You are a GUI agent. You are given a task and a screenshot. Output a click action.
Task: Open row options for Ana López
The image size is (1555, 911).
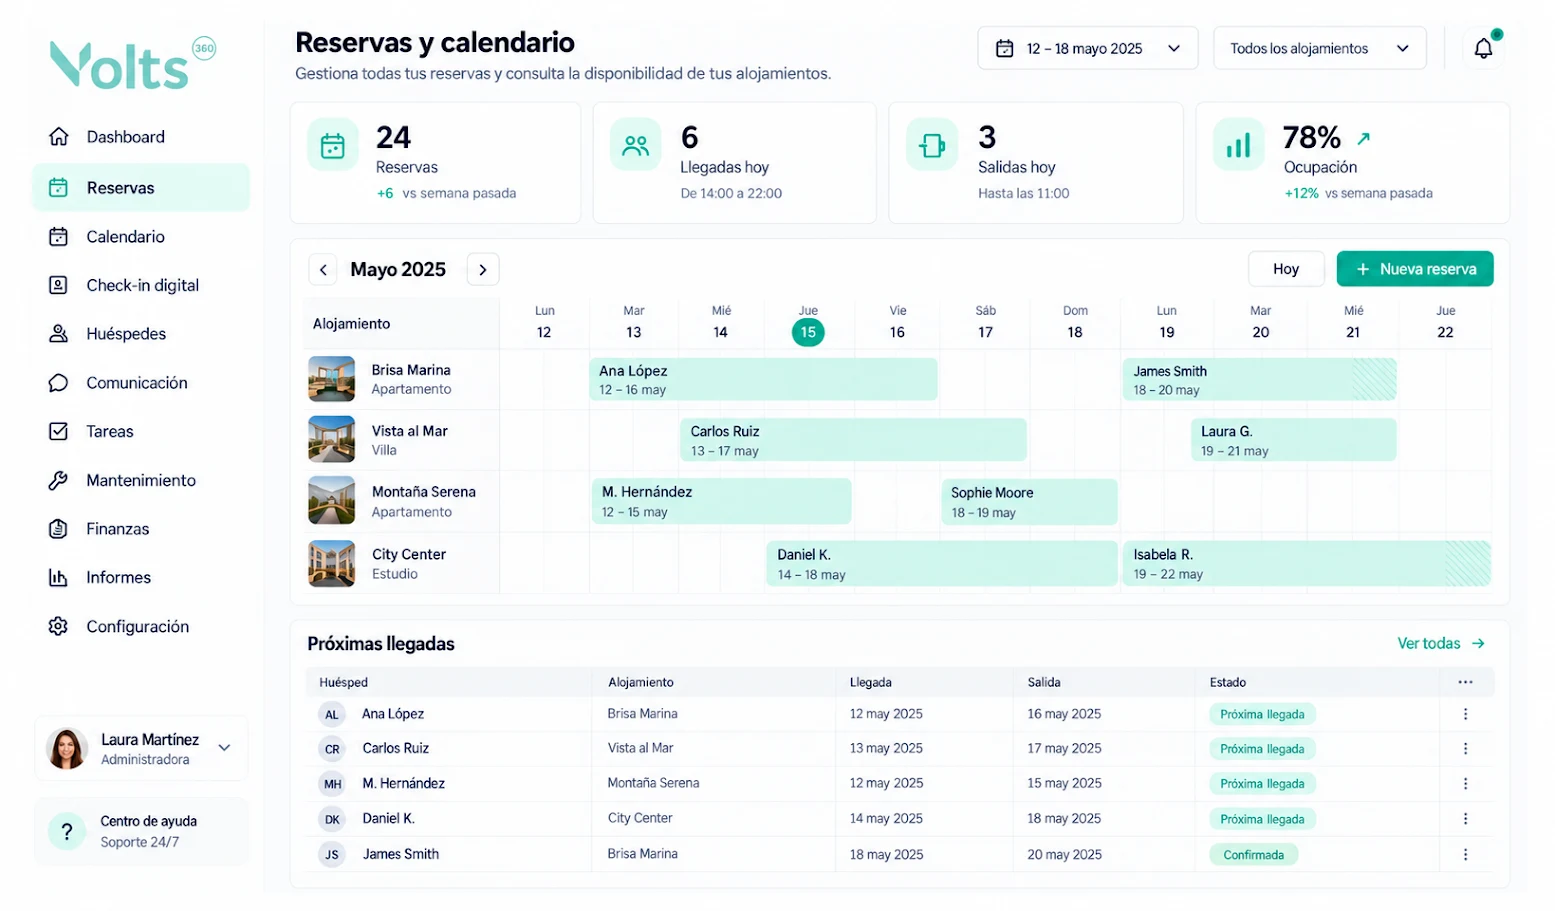click(1465, 714)
